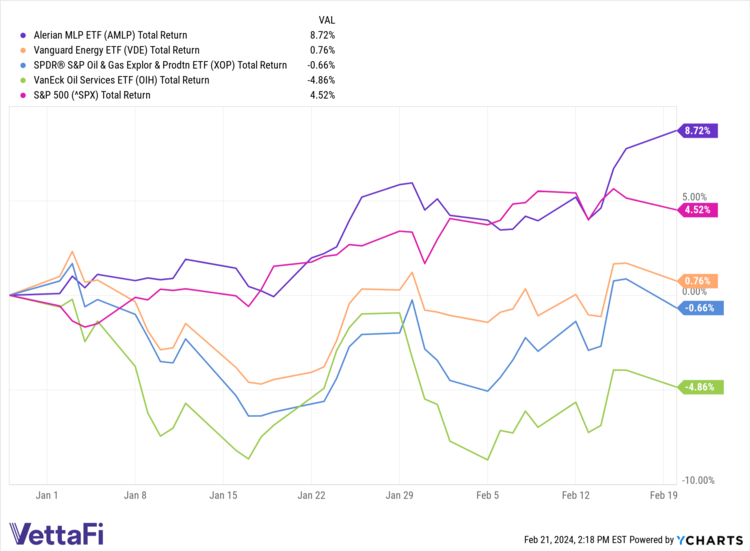Image resolution: width=750 pixels, height=551 pixels.
Task: Click the pink 4.52% end value tag
Action: [x=698, y=210]
